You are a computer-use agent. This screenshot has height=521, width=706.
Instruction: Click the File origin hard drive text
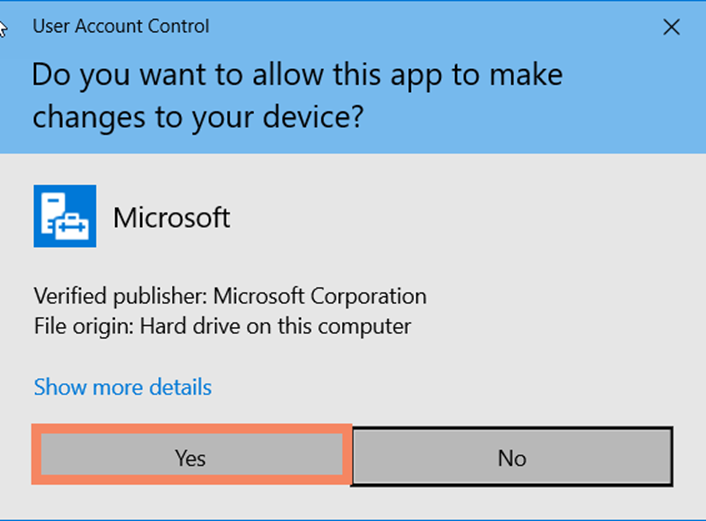(222, 326)
